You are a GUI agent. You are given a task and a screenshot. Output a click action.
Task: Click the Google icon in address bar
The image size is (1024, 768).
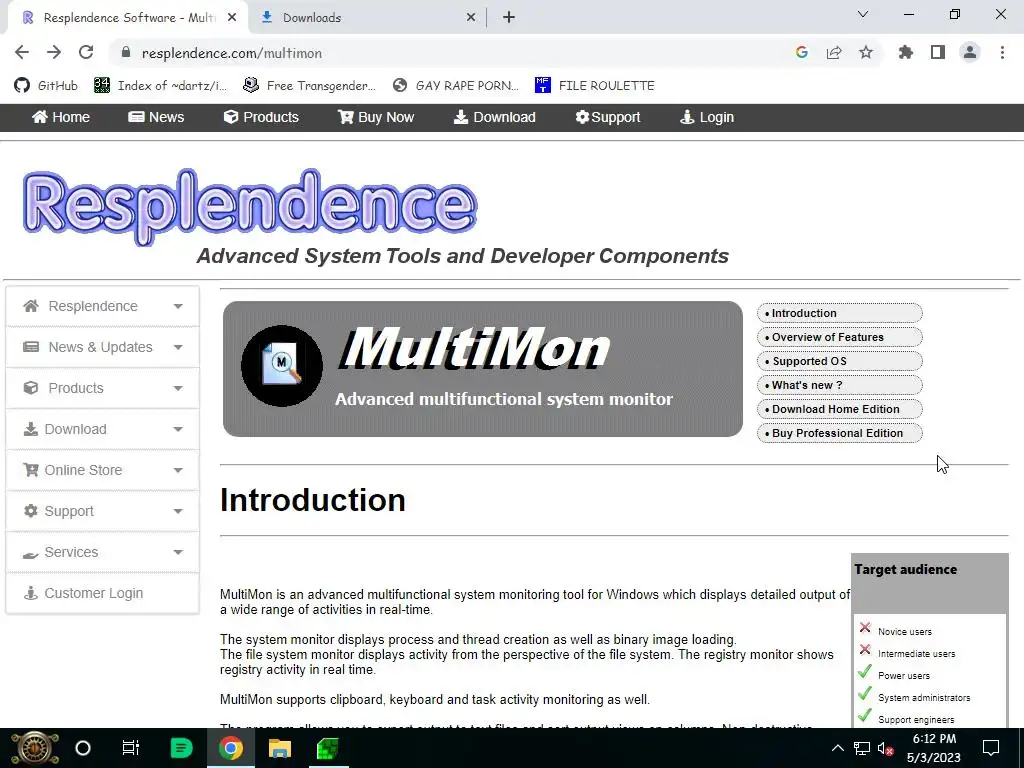coord(802,53)
